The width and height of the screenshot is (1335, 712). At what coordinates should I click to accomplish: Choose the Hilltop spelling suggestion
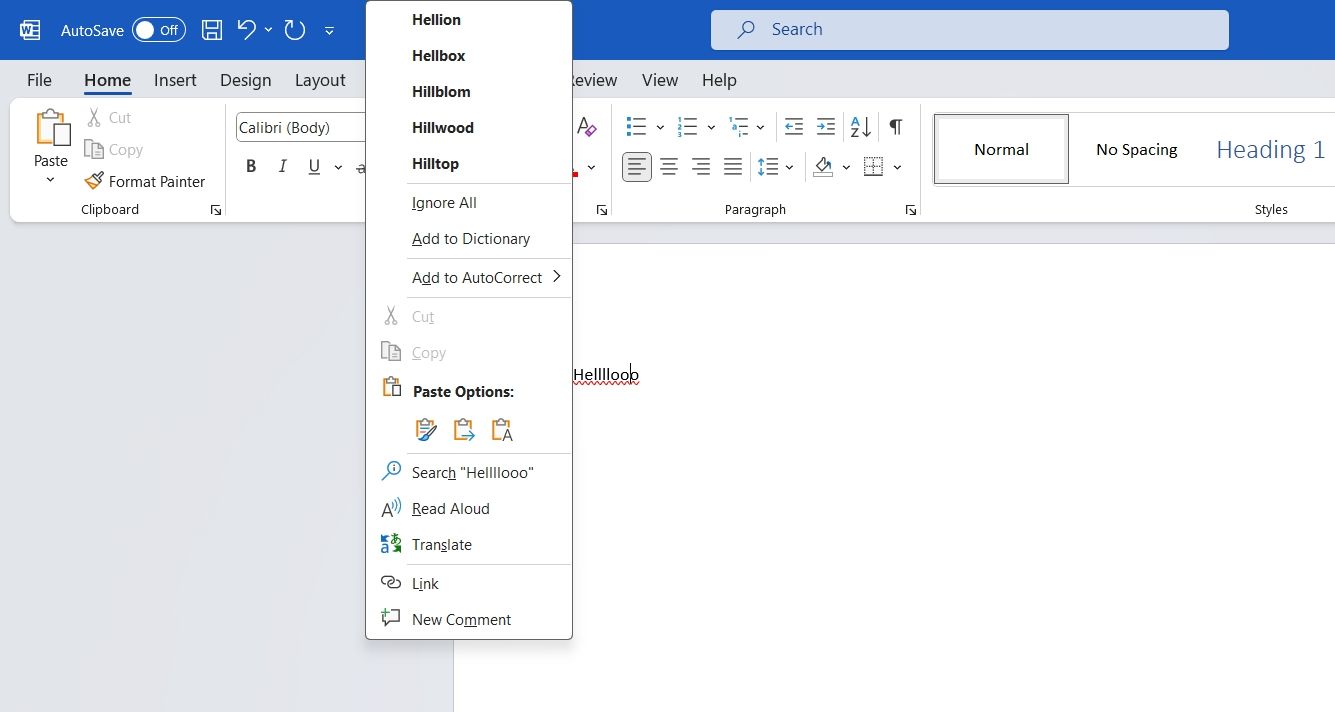pos(435,163)
